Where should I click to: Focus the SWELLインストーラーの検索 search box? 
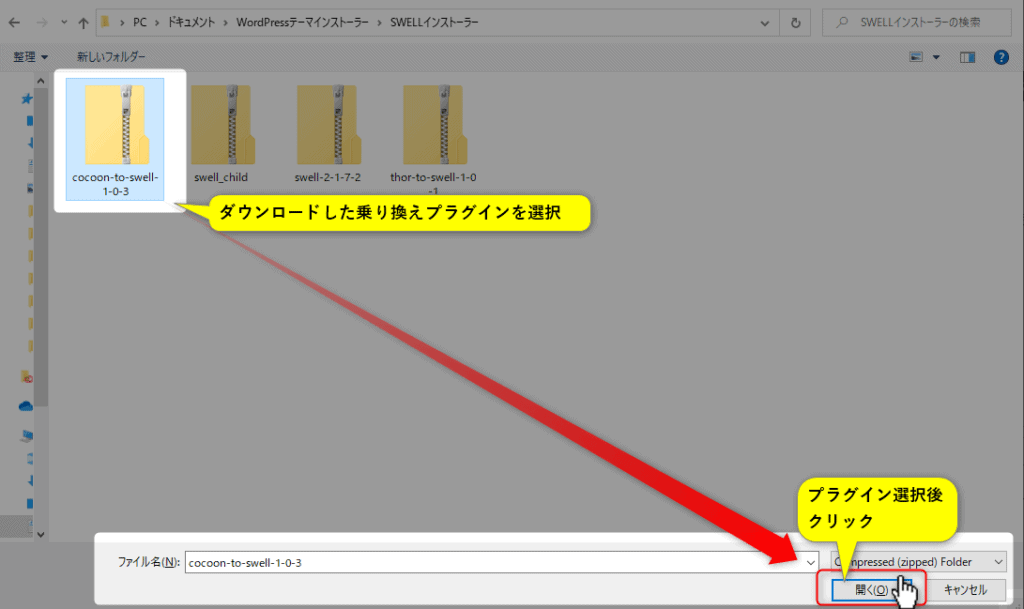(917, 22)
